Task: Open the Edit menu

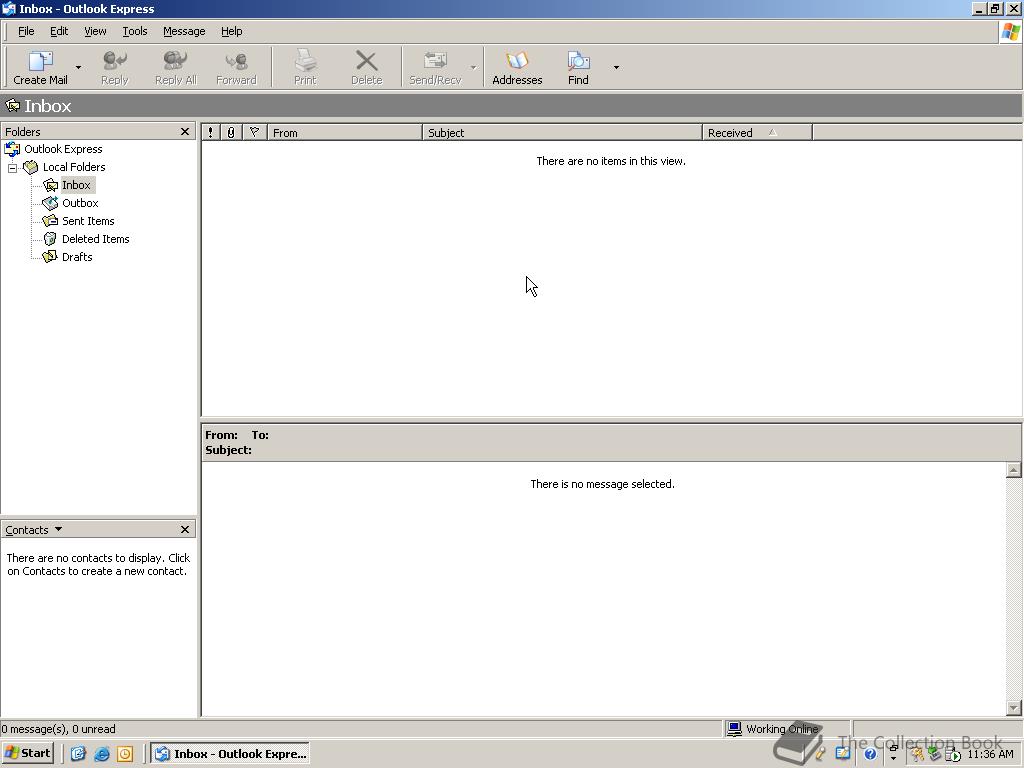Action: click(59, 31)
